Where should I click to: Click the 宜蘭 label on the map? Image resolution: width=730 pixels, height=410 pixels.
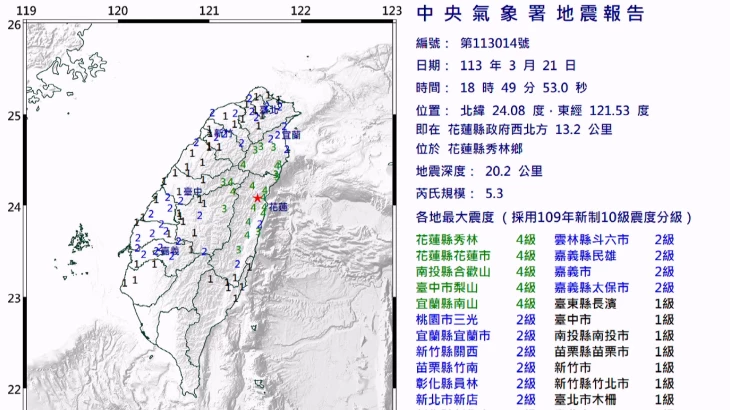coord(291,135)
